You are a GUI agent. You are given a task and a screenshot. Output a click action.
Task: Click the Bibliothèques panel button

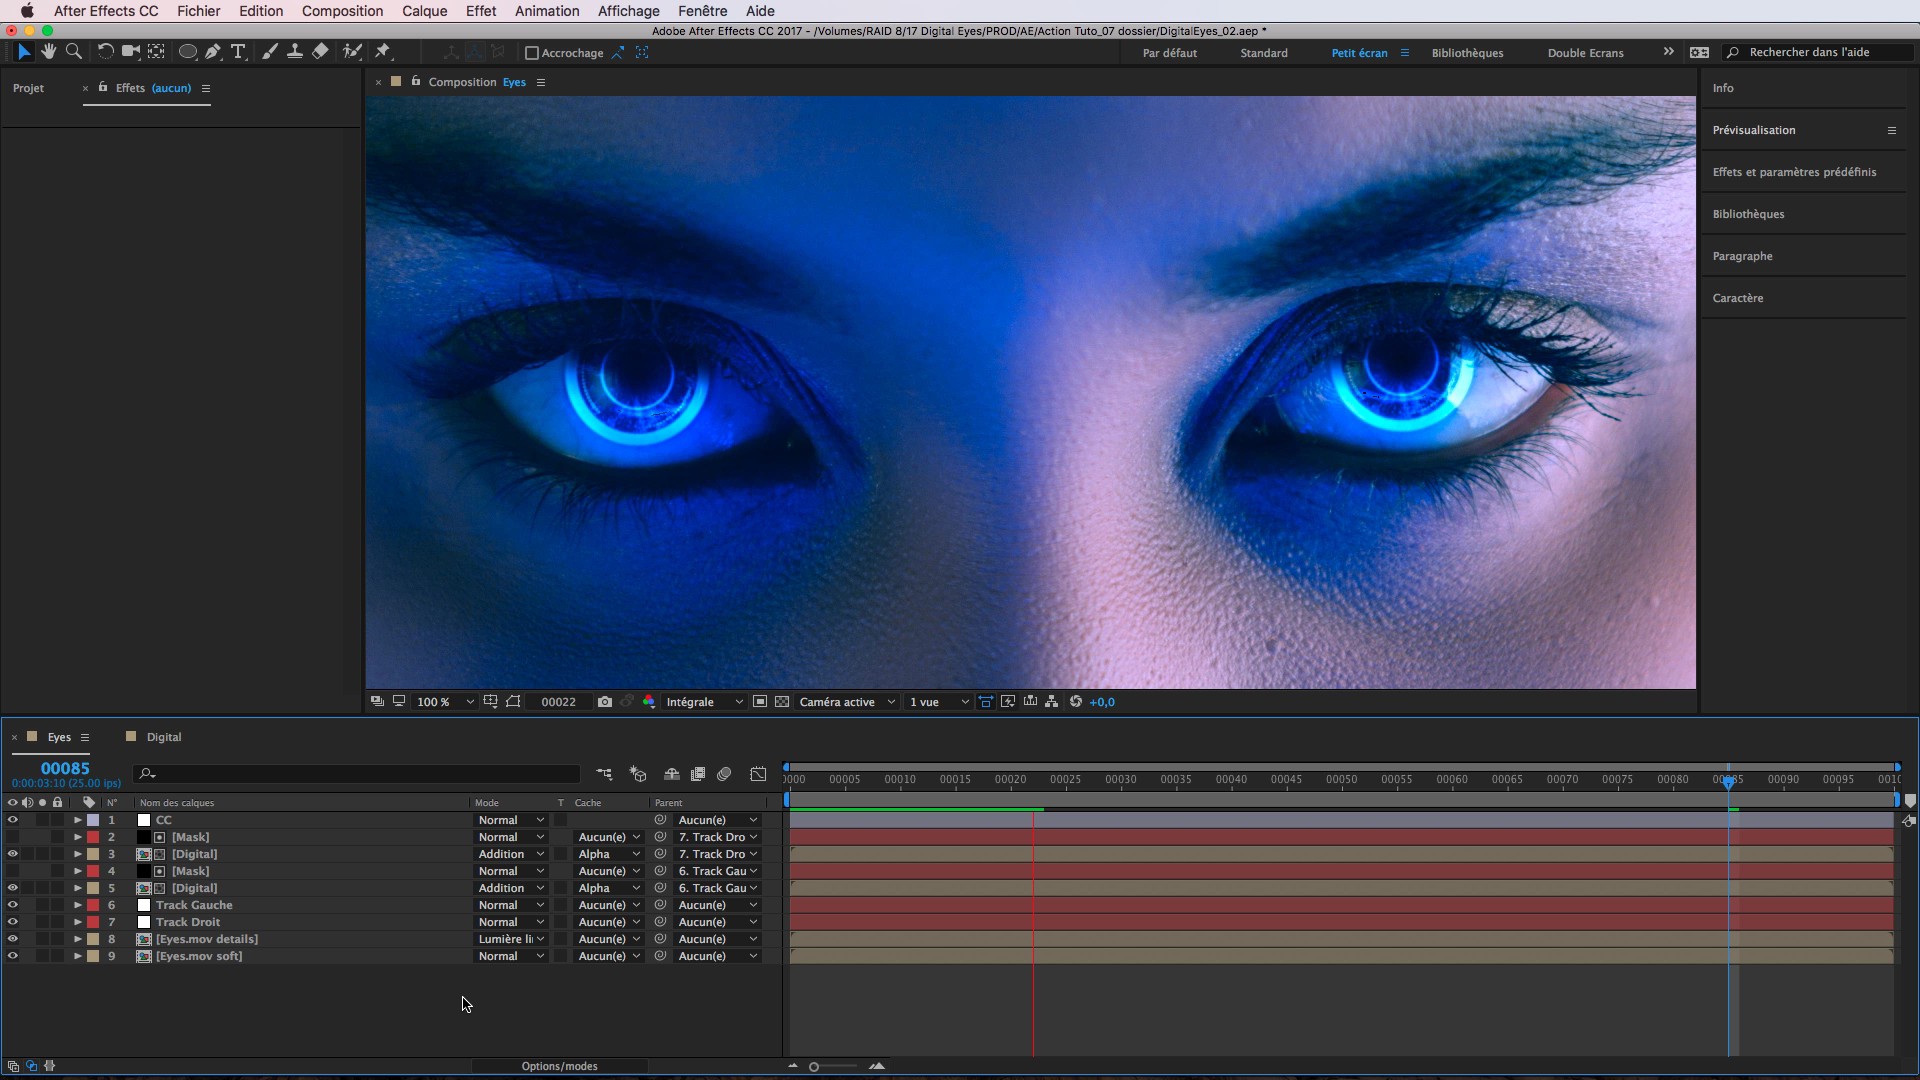[x=1747, y=214]
